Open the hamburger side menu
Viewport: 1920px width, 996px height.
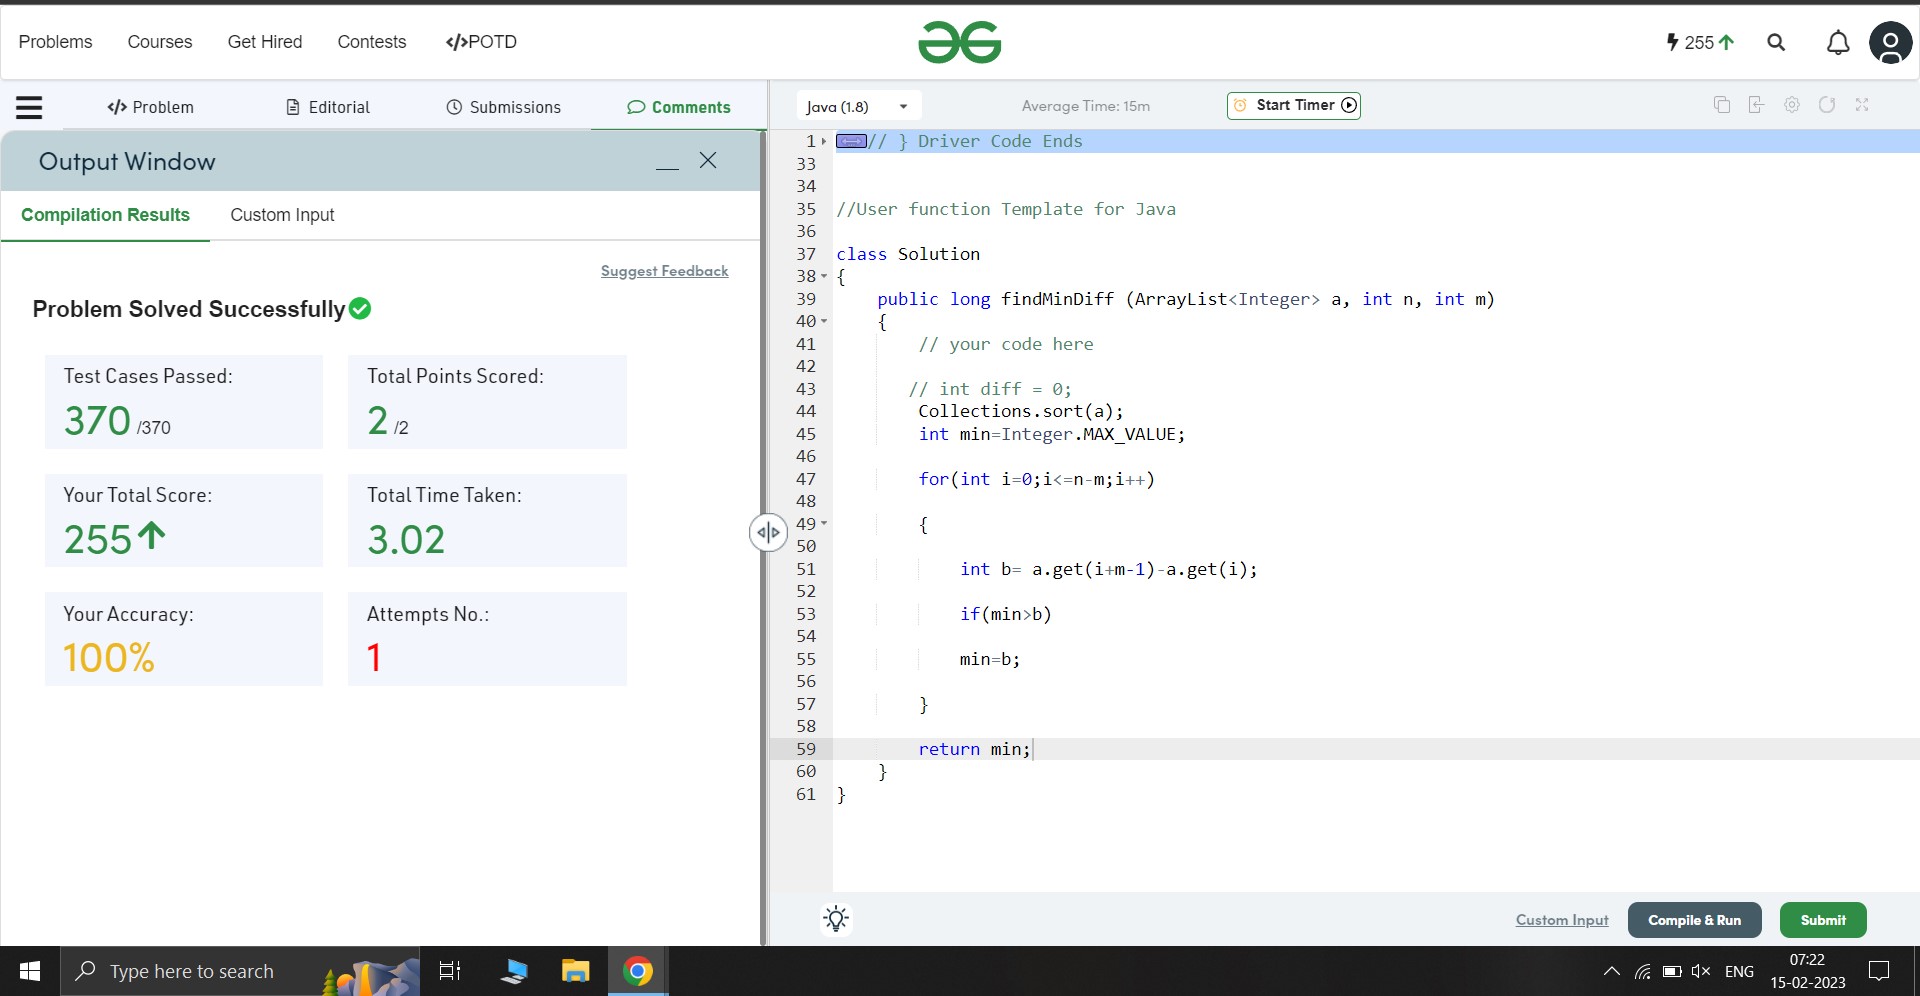point(29,107)
